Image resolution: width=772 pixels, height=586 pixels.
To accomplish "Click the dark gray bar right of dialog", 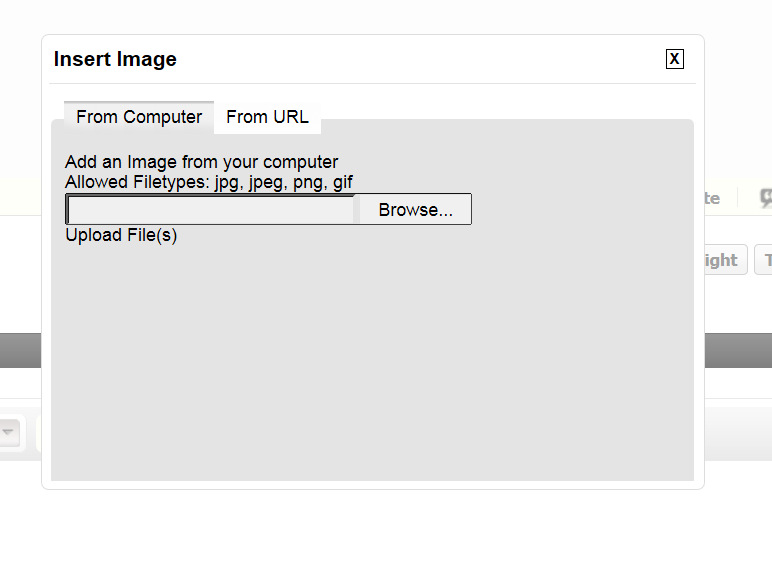I will 738,350.
